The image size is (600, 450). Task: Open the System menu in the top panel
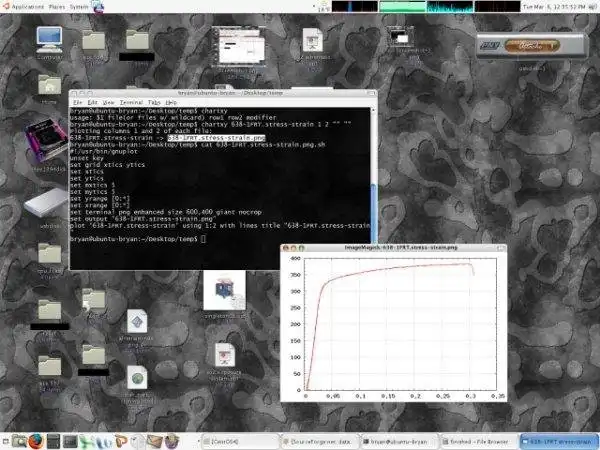(79, 7)
